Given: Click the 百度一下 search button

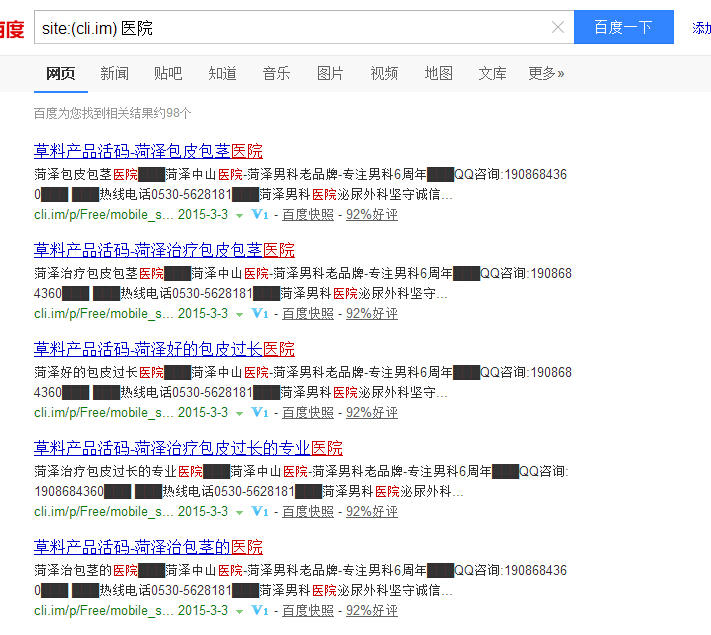Looking at the screenshot, I should (x=623, y=27).
